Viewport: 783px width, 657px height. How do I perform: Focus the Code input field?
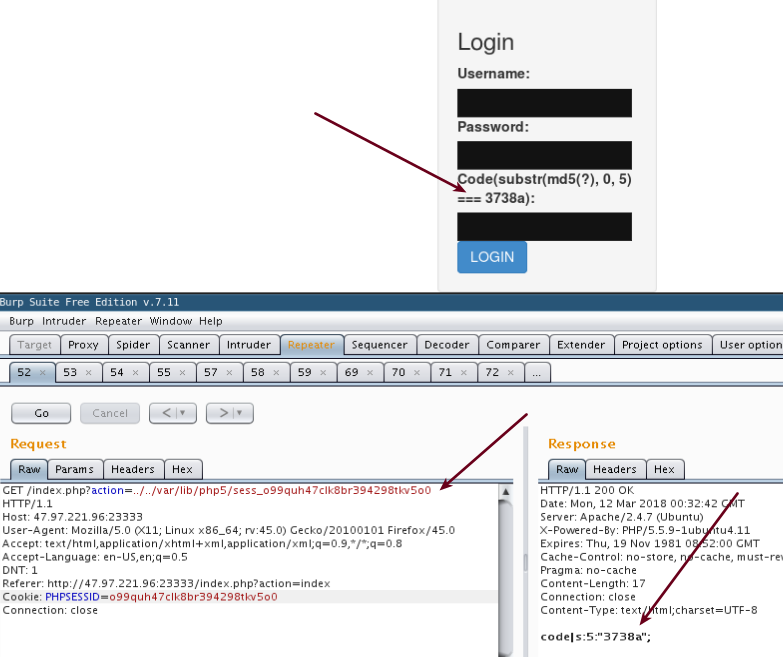pos(544,227)
